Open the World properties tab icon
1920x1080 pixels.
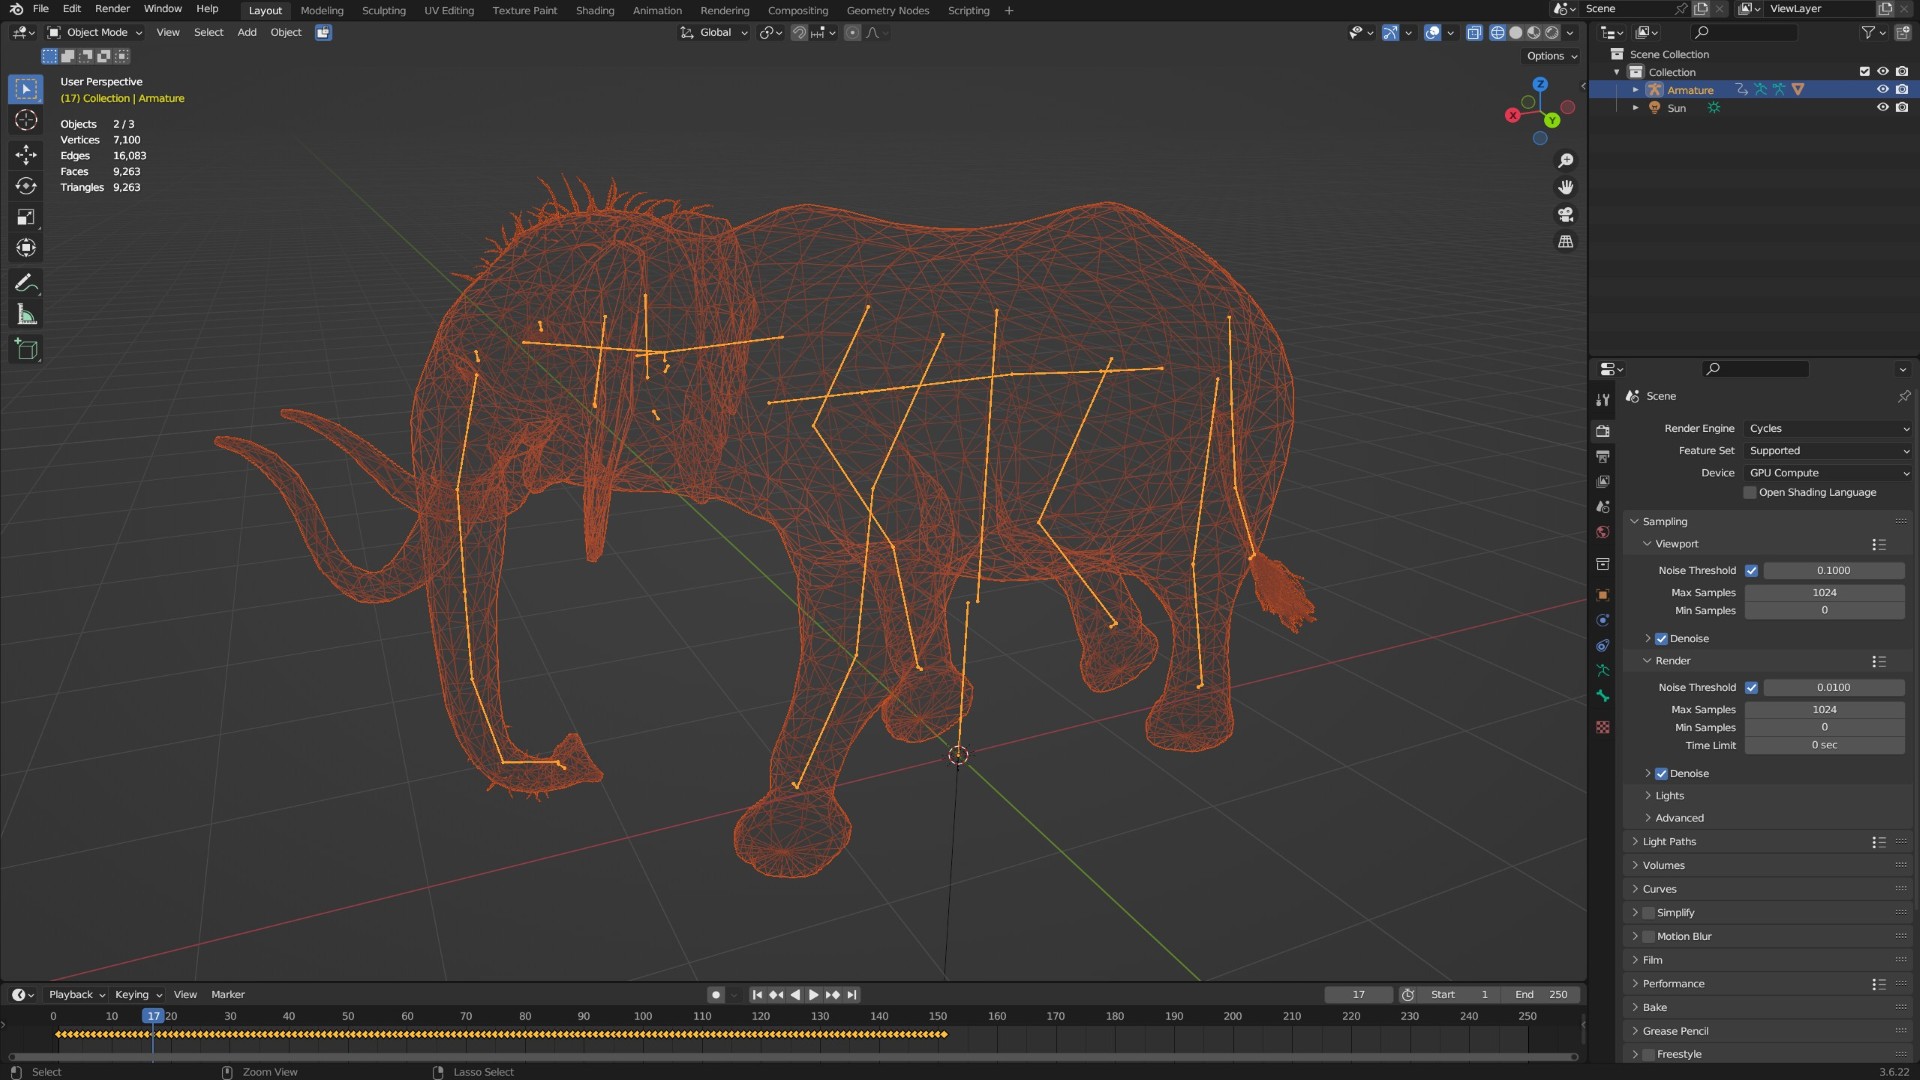1603,533
